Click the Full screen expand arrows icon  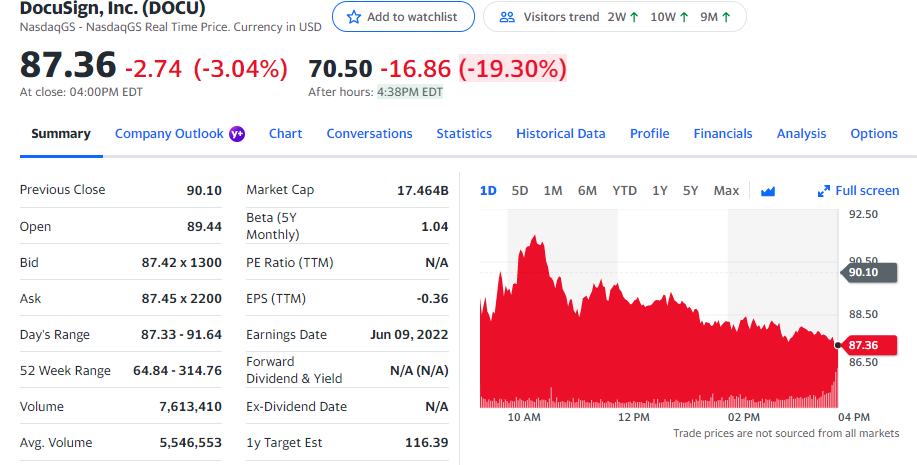(x=824, y=191)
